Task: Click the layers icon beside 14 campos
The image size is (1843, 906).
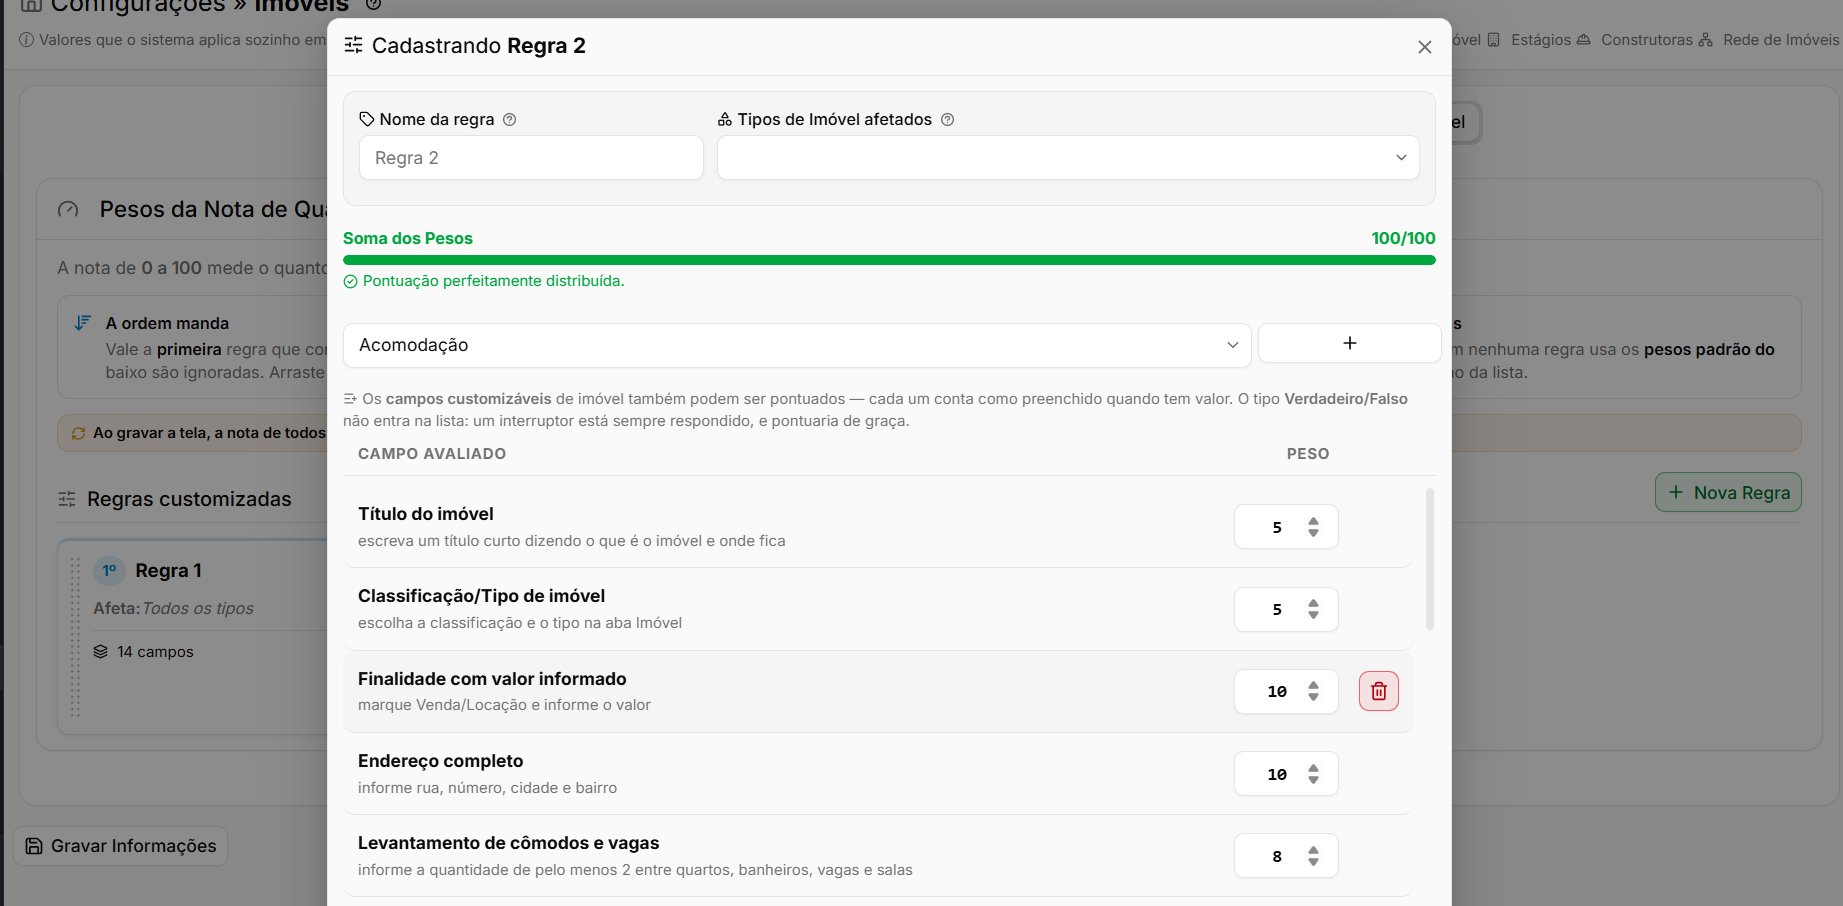Action: [101, 651]
